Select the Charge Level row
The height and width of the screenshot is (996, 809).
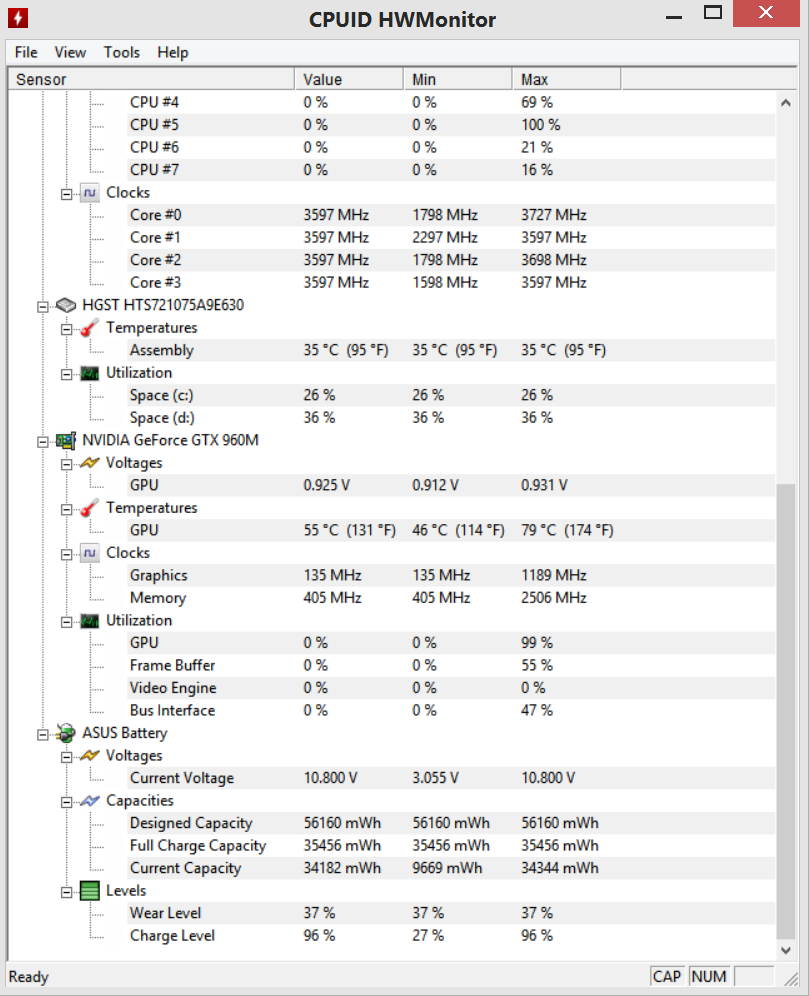(392, 936)
